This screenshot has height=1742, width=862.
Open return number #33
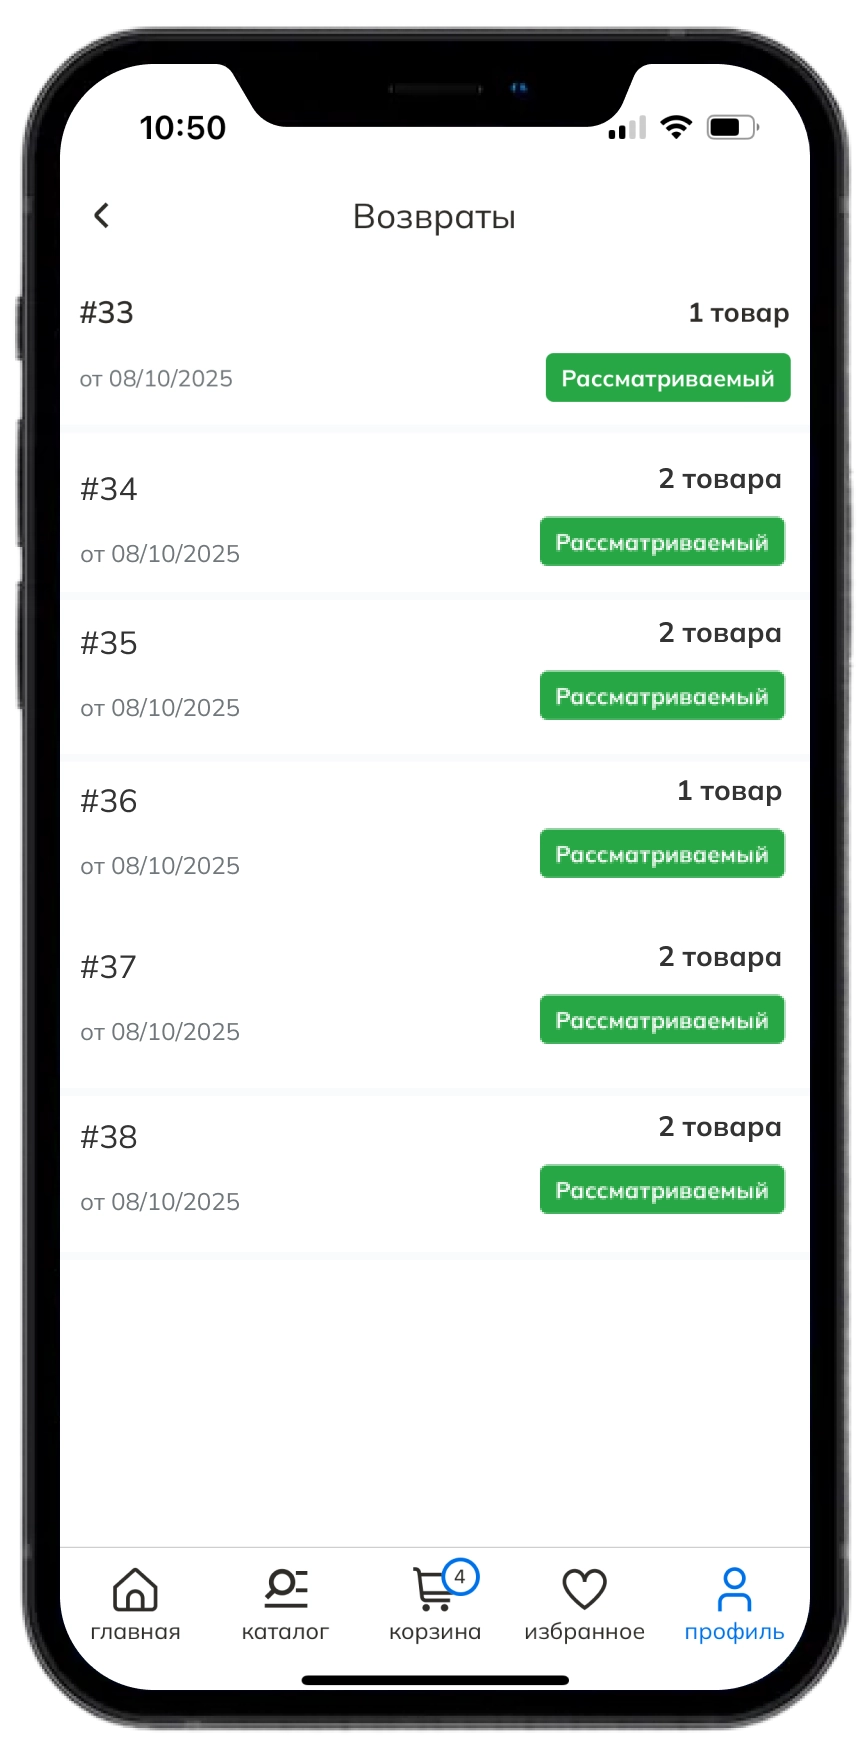107,313
